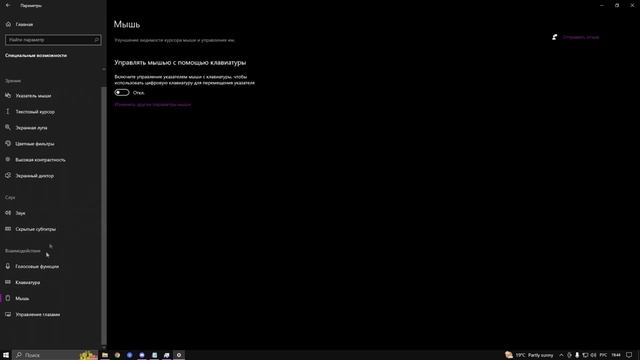Click the Отправить отзыв feedback link
This screenshot has height=360, width=640.
tap(580, 37)
